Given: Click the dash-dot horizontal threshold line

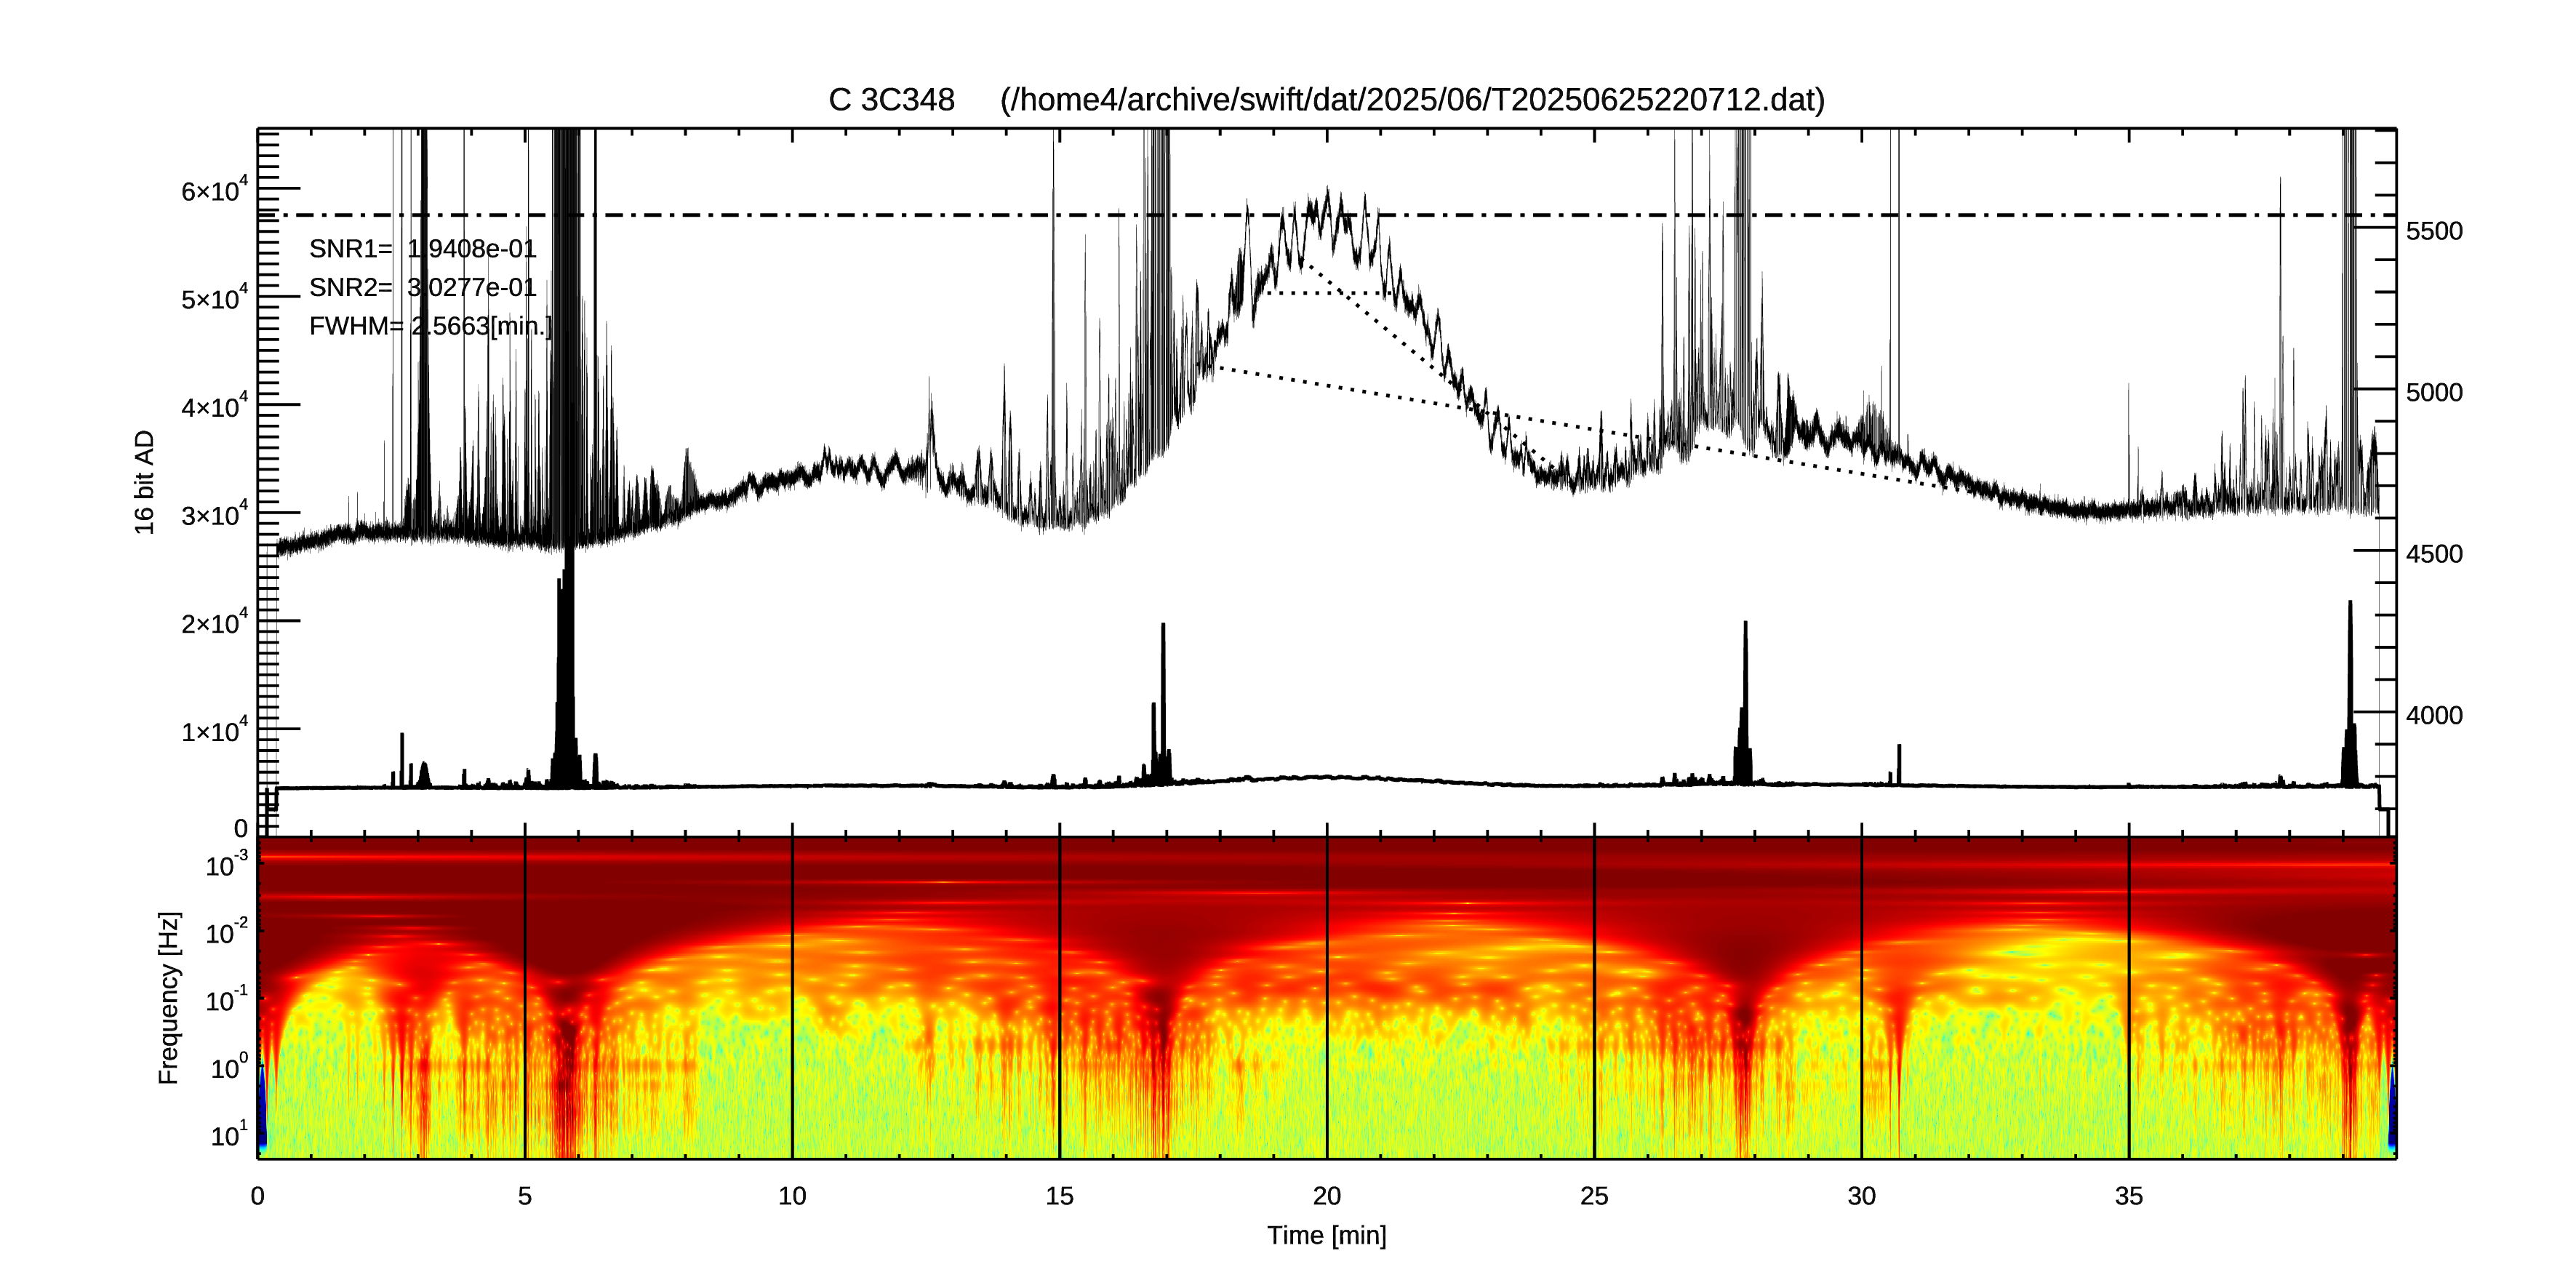Looking at the screenshot, I should tap(1326, 215).
